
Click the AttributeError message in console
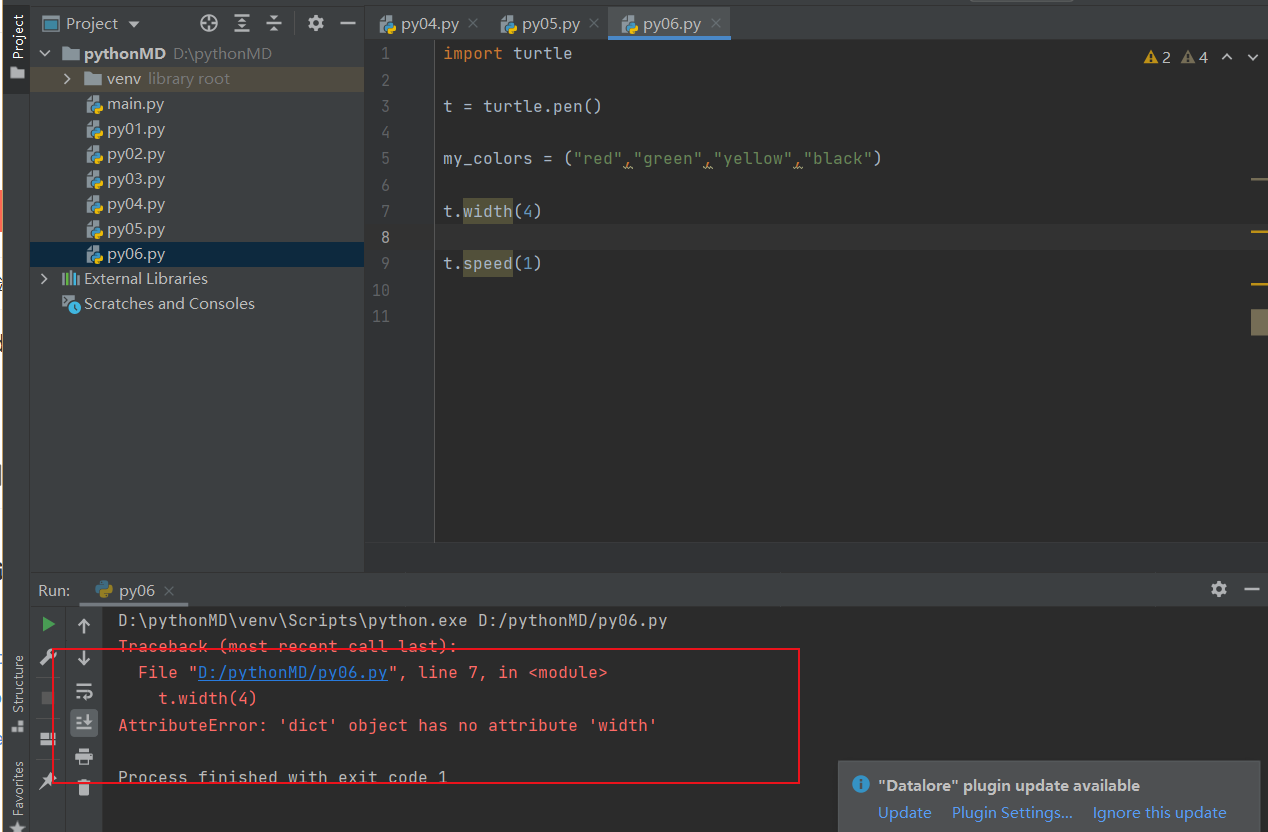click(388, 725)
